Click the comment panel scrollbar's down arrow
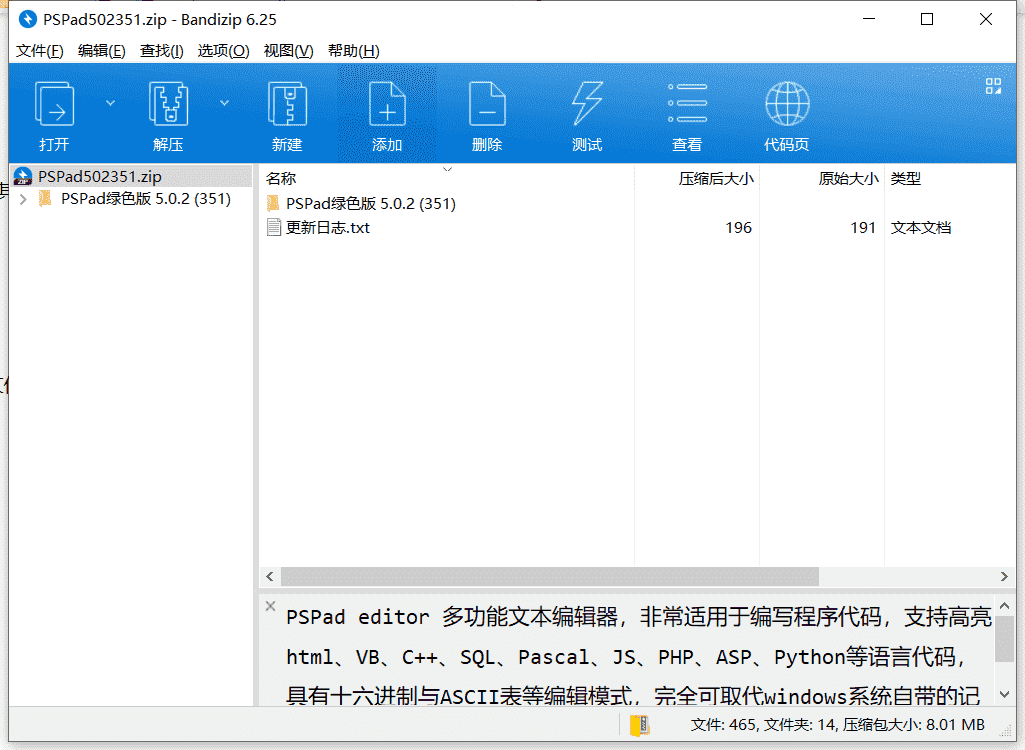The image size is (1025, 750). [x=1005, y=694]
